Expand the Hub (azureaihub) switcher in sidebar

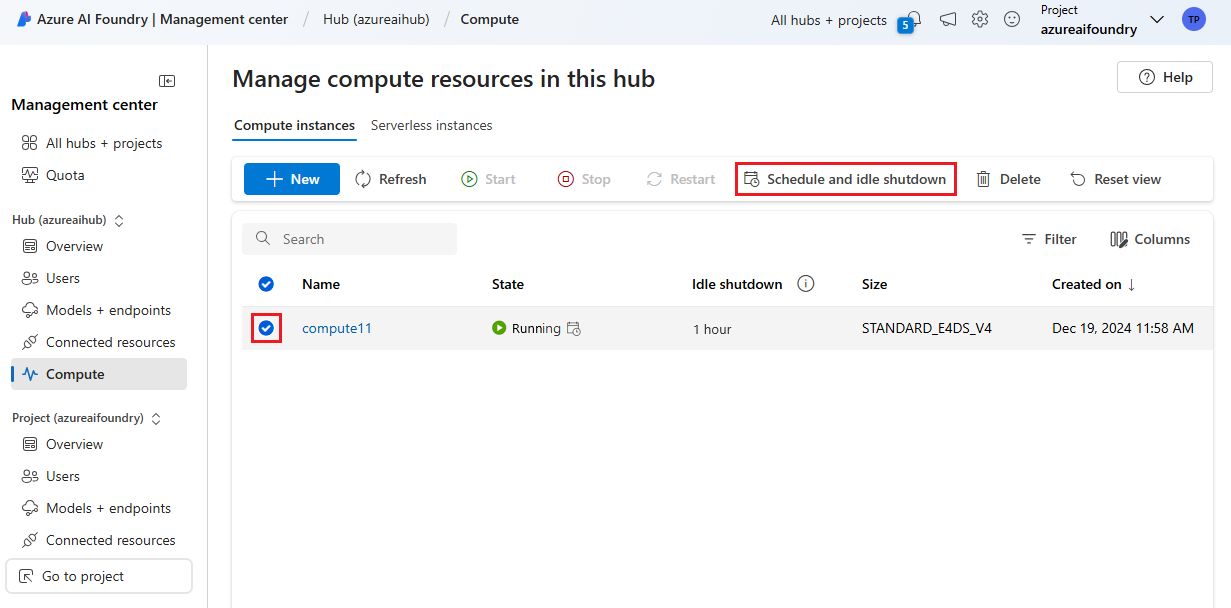tap(119, 220)
